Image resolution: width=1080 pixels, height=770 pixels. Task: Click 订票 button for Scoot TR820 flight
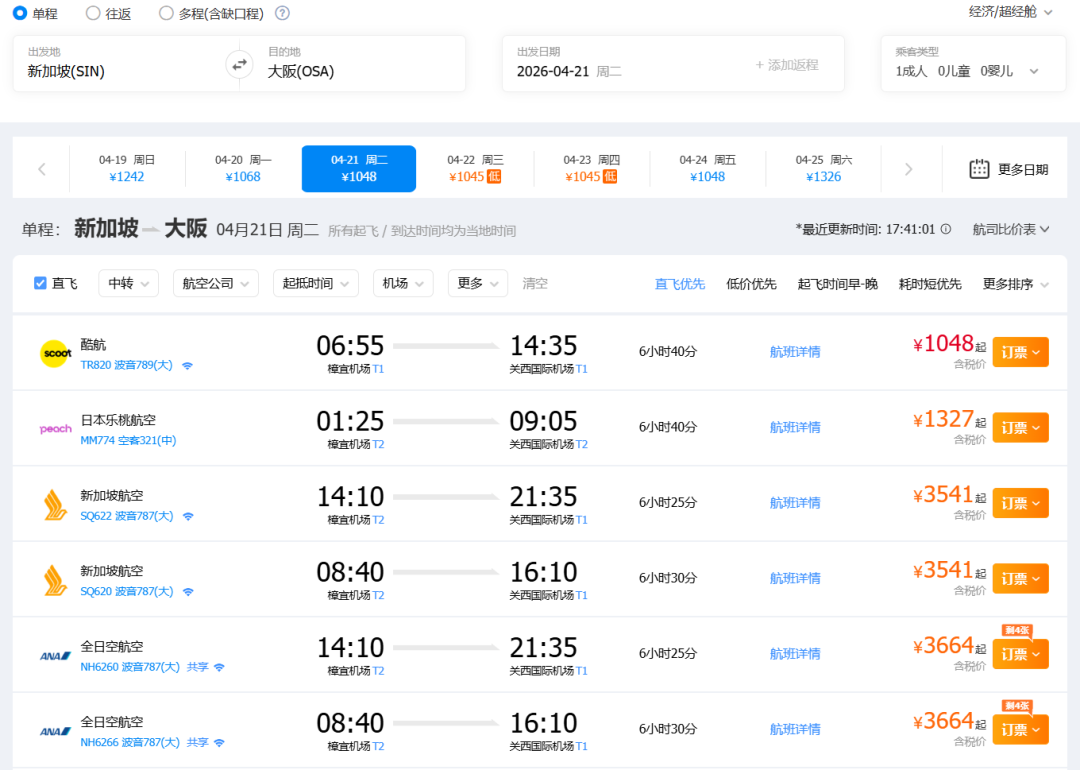[1020, 352]
